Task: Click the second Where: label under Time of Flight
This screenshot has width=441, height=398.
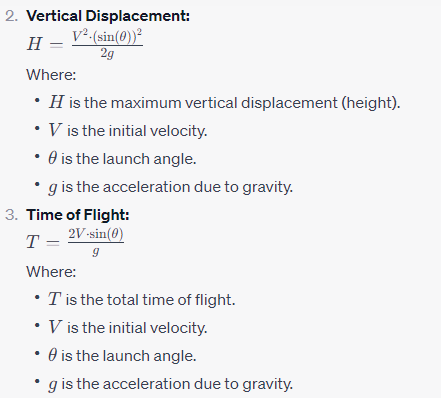Action: [51, 271]
